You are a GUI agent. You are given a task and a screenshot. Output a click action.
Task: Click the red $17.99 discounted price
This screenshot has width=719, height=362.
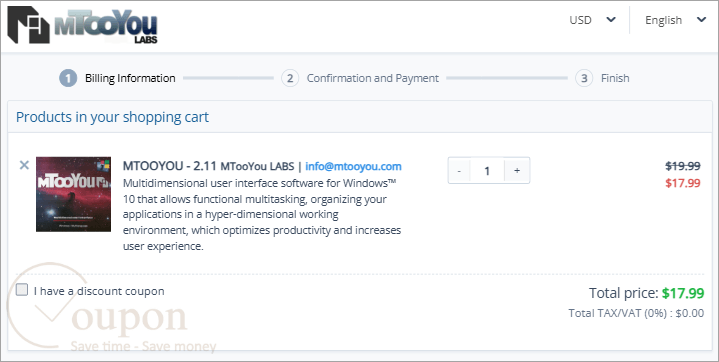click(x=683, y=183)
